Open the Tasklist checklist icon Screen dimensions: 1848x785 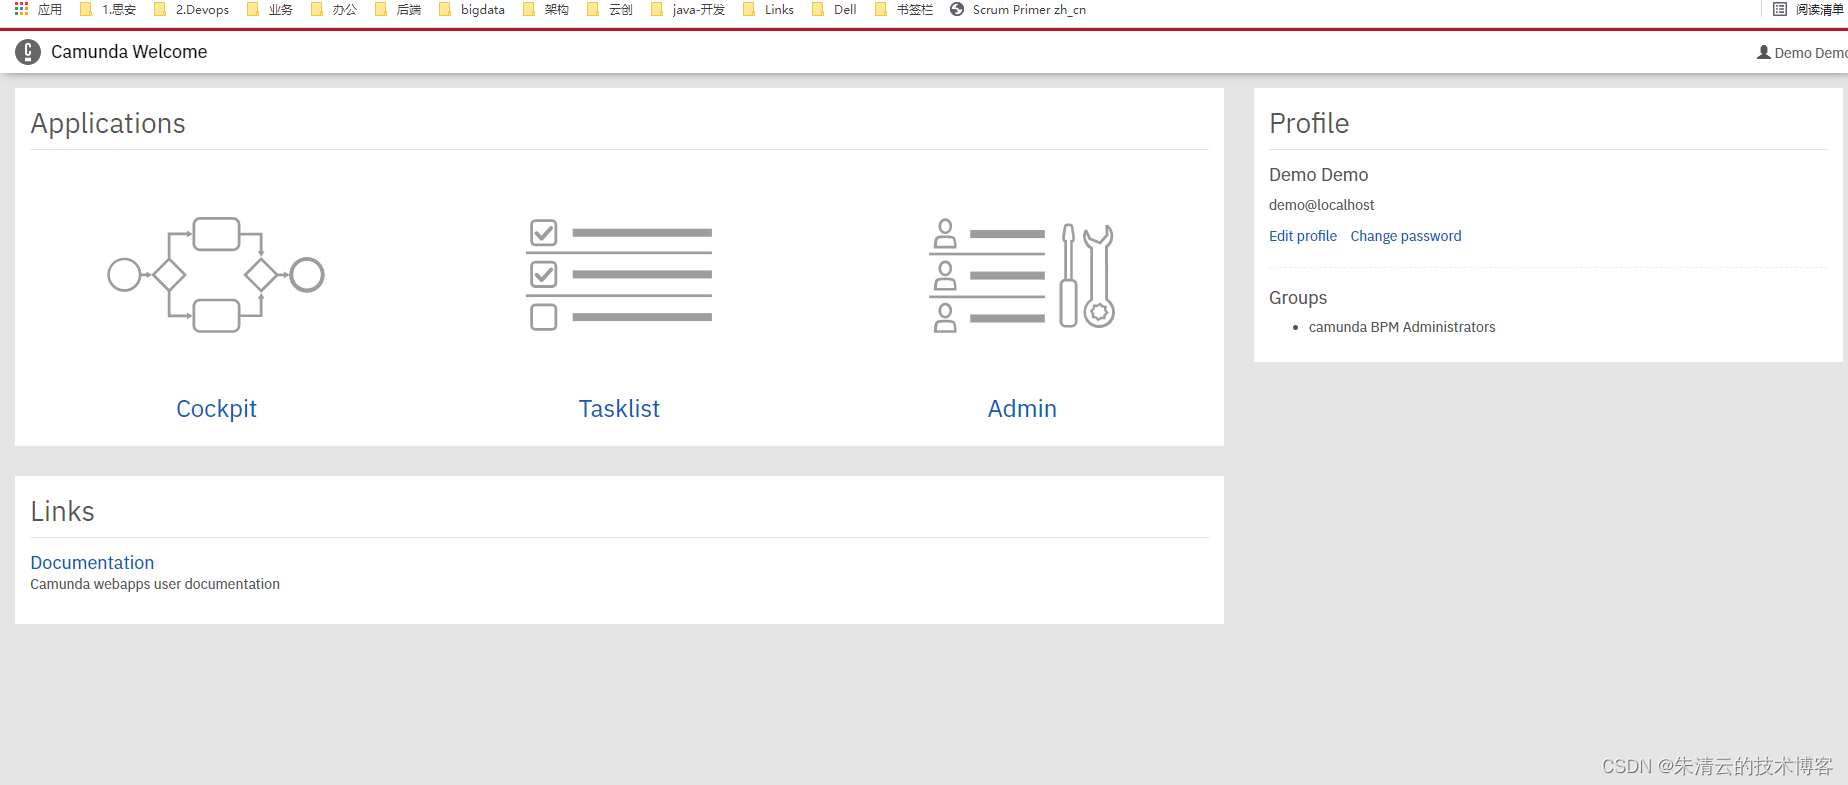(x=619, y=275)
